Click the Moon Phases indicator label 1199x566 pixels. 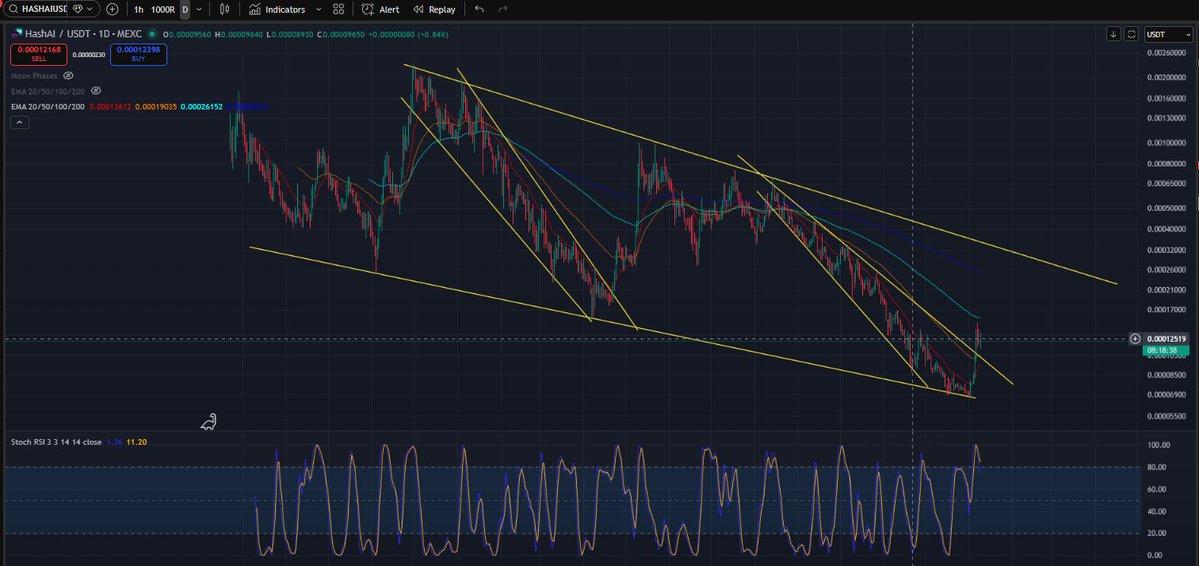pyautogui.click(x=34, y=76)
